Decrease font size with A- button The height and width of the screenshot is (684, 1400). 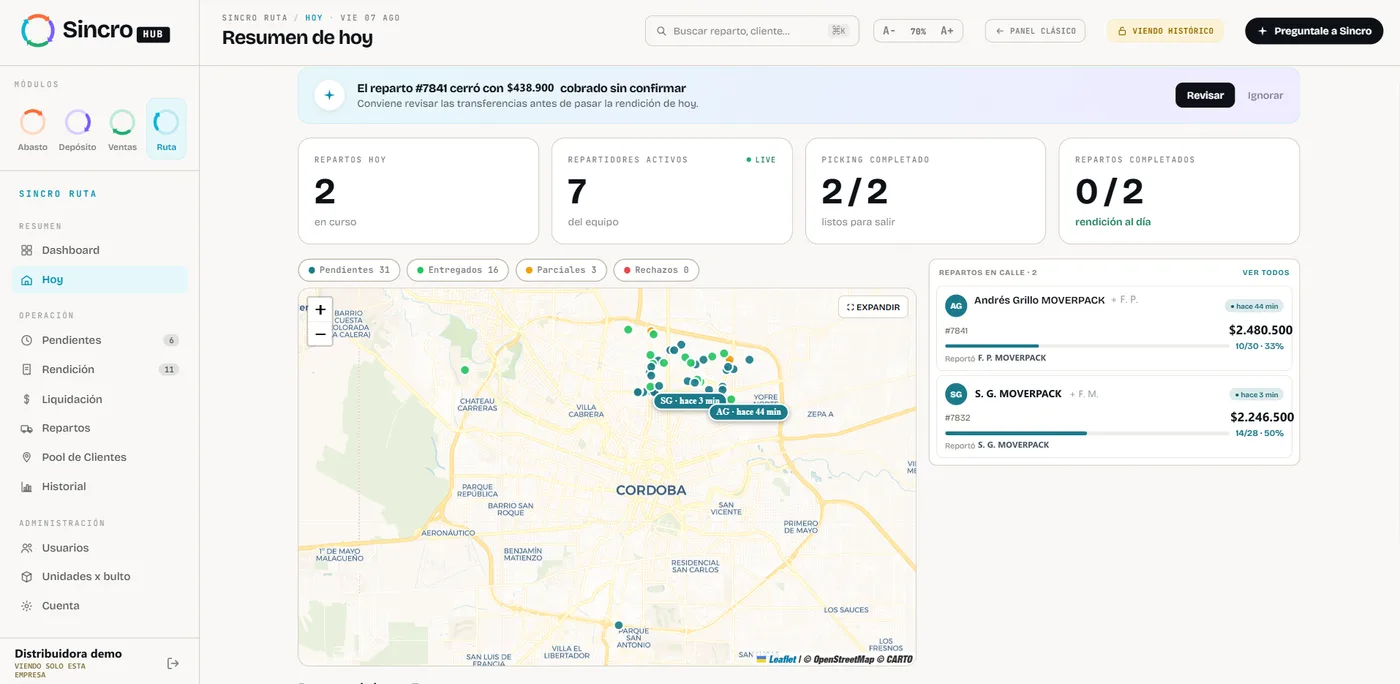tap(889, 31)
